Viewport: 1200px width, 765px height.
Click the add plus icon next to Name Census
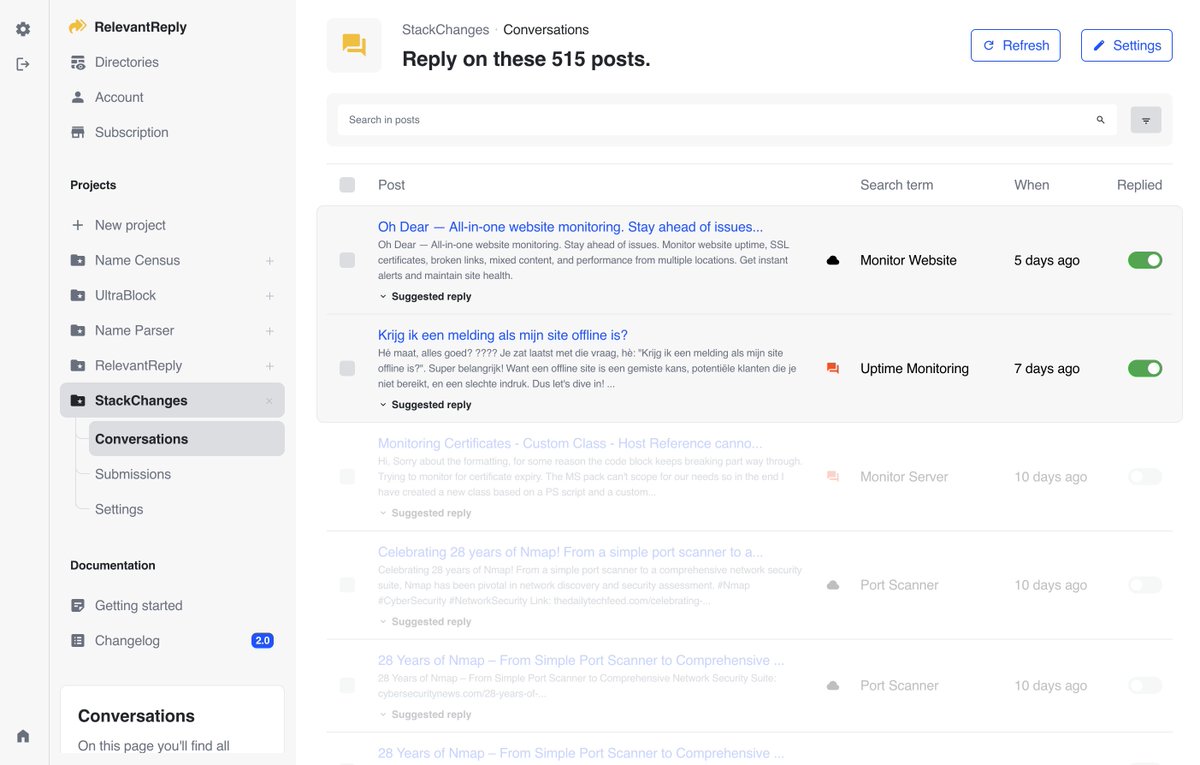[270, 261]
